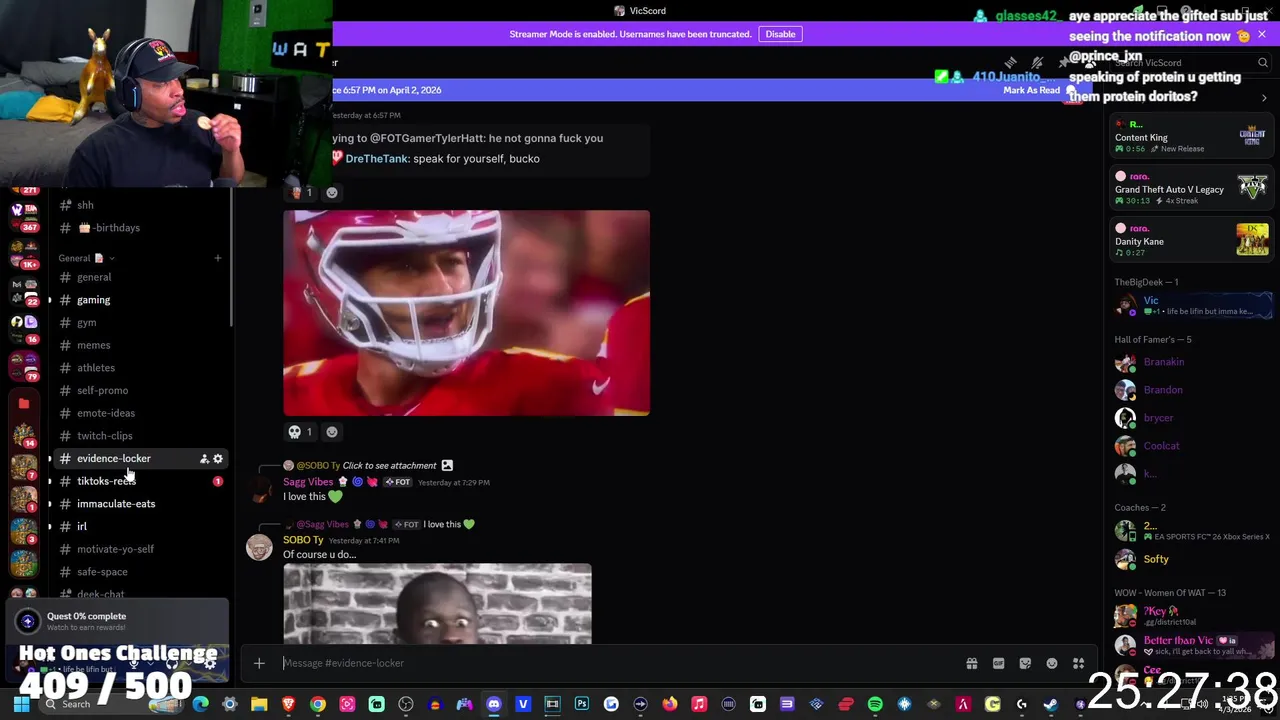The width and height of the screenshot is (1280, 720).
Task: Expand arrow next to tiktoks-reels channel
Action: coord(50,481)
